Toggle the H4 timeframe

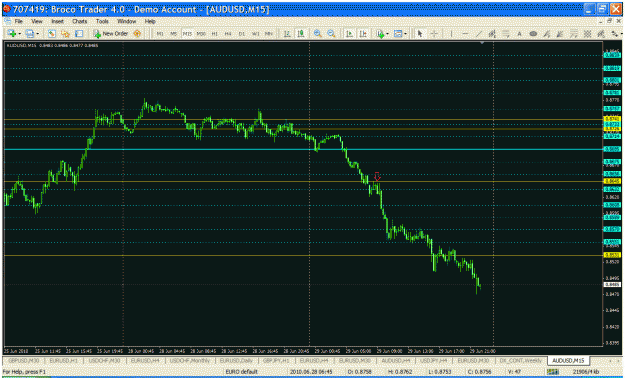point(228,34)
